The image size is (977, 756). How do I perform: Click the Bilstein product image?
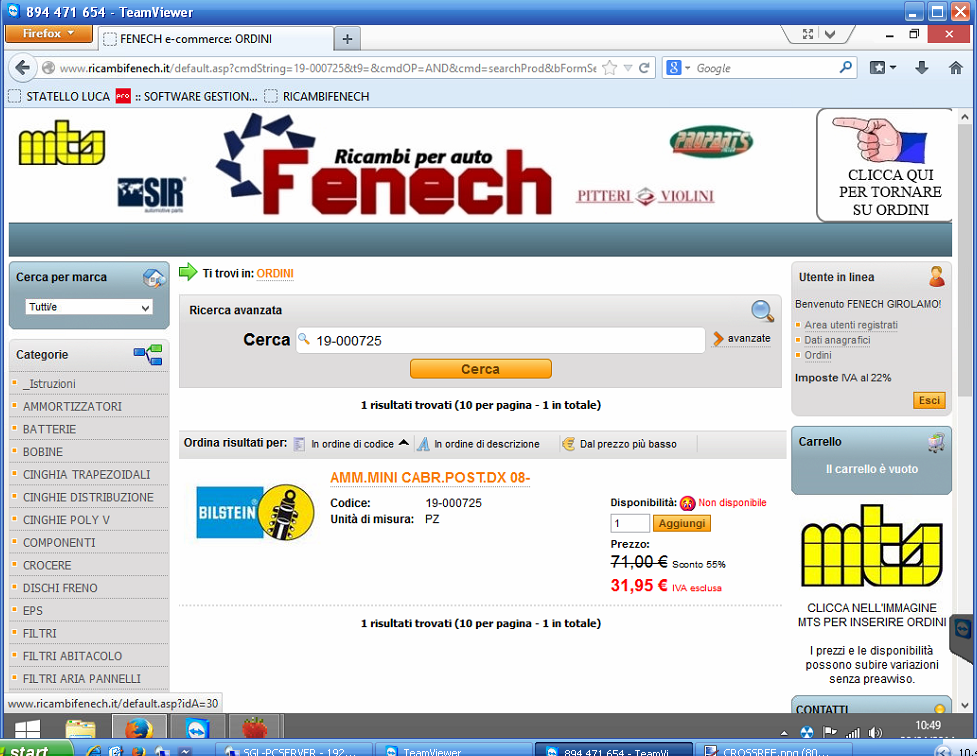[255, 512]
